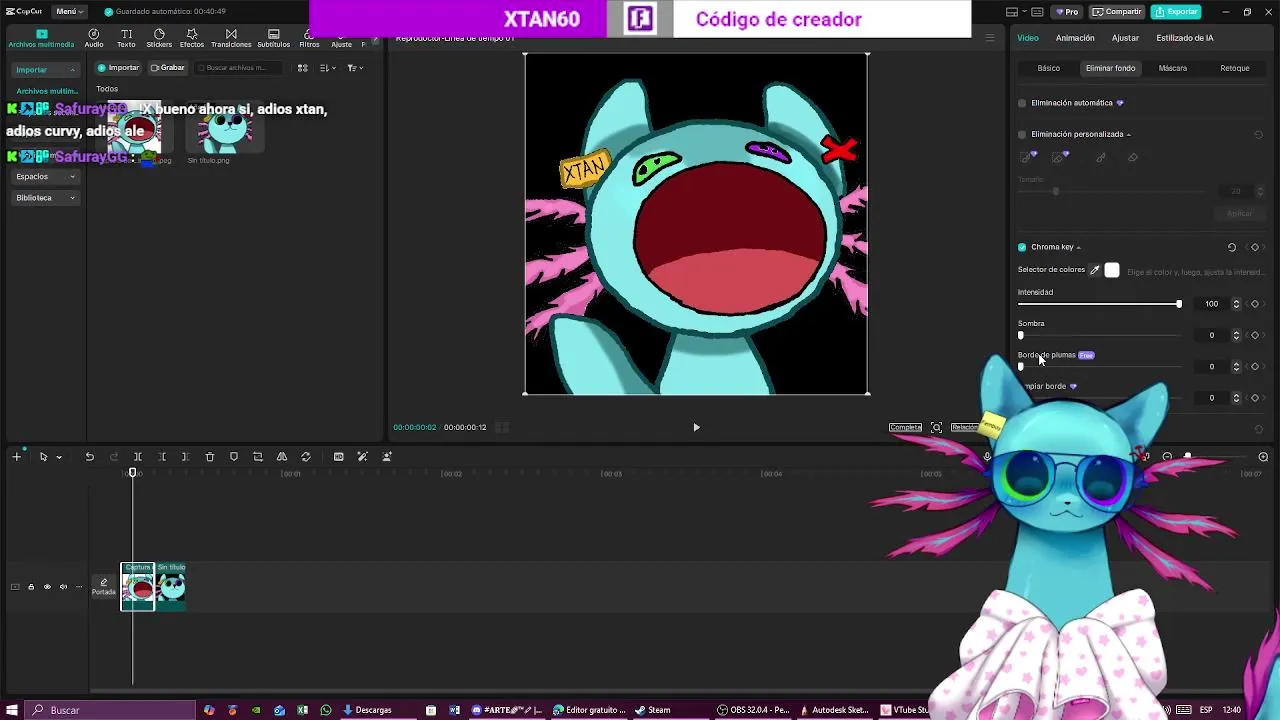Open the Audio panel
The image size is (1280, 720).
point(94,39)
